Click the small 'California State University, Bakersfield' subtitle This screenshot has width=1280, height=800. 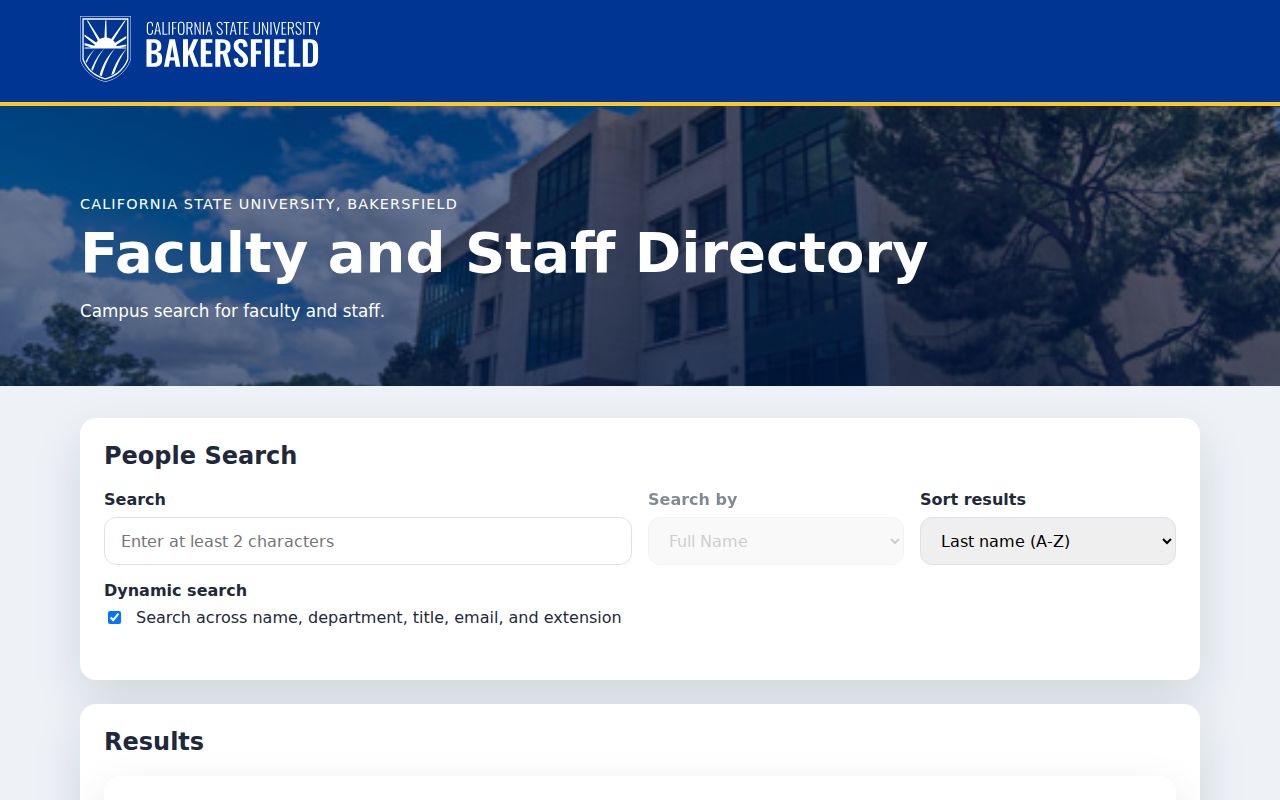[x=269, y=204]
